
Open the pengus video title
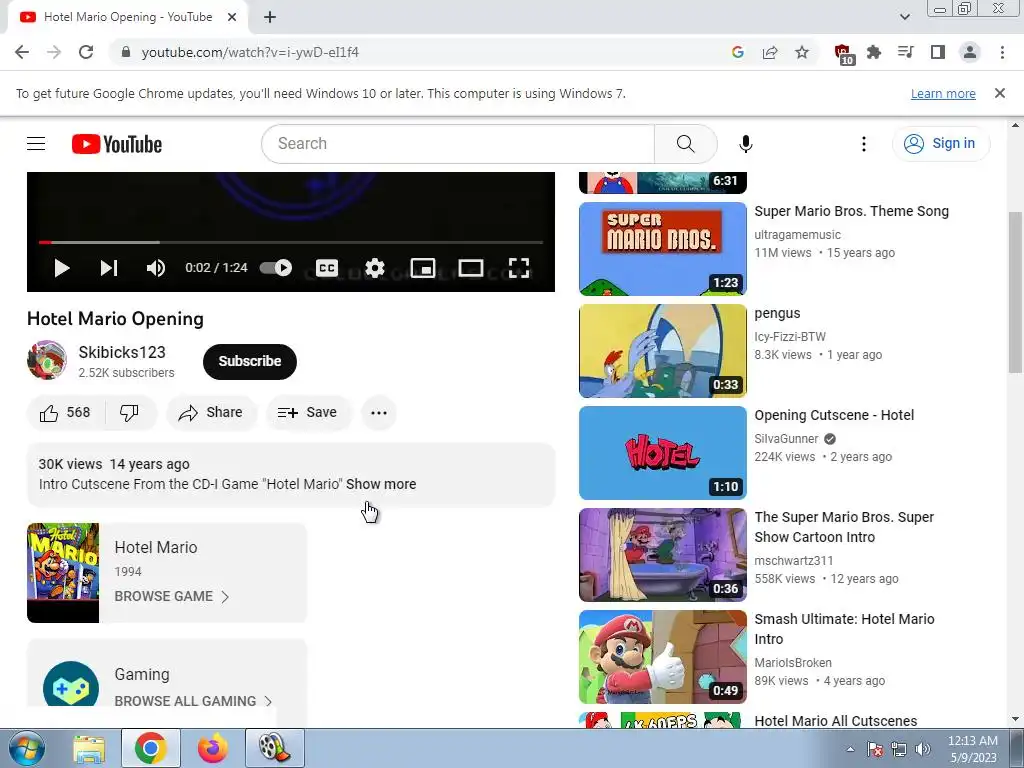pos(777,313)
